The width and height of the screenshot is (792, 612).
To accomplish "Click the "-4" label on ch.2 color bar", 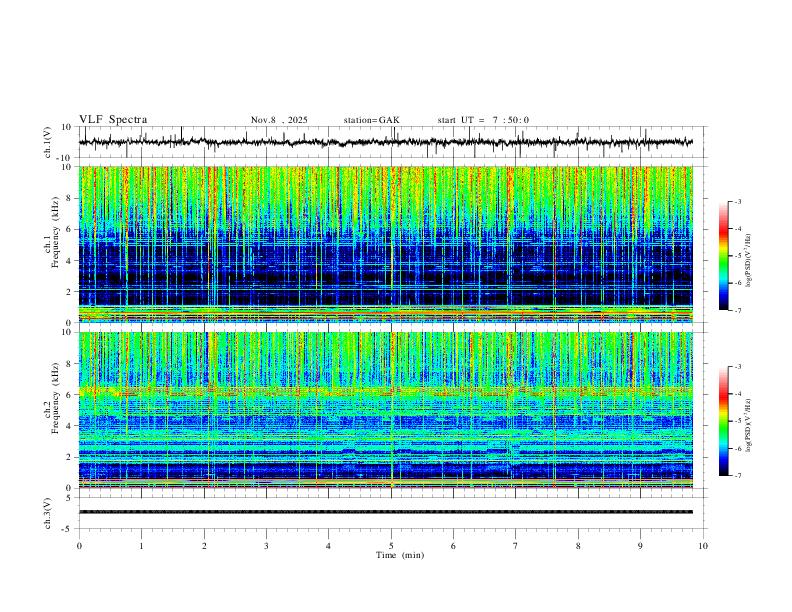I will [737, 394].
